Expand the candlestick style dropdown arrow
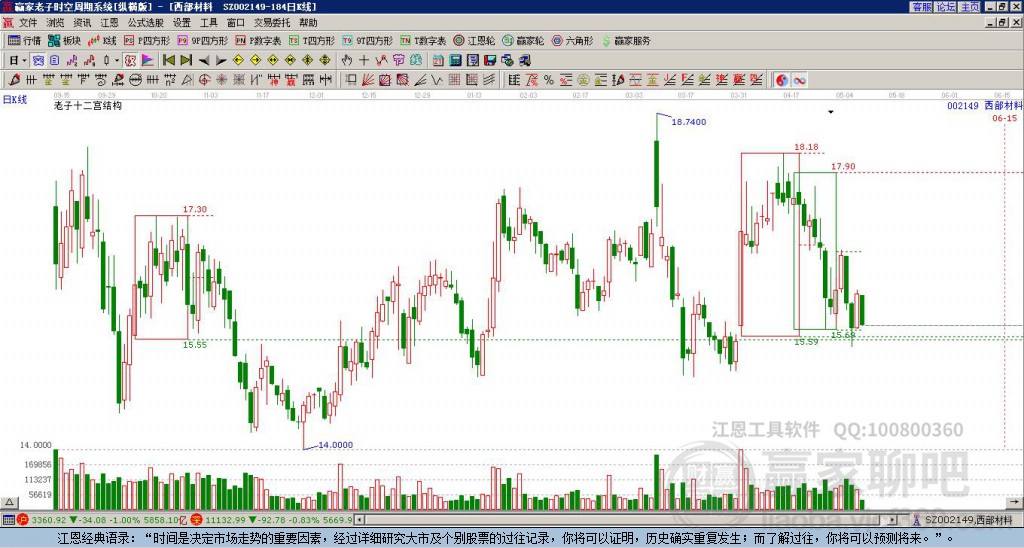 coord(117,60)
